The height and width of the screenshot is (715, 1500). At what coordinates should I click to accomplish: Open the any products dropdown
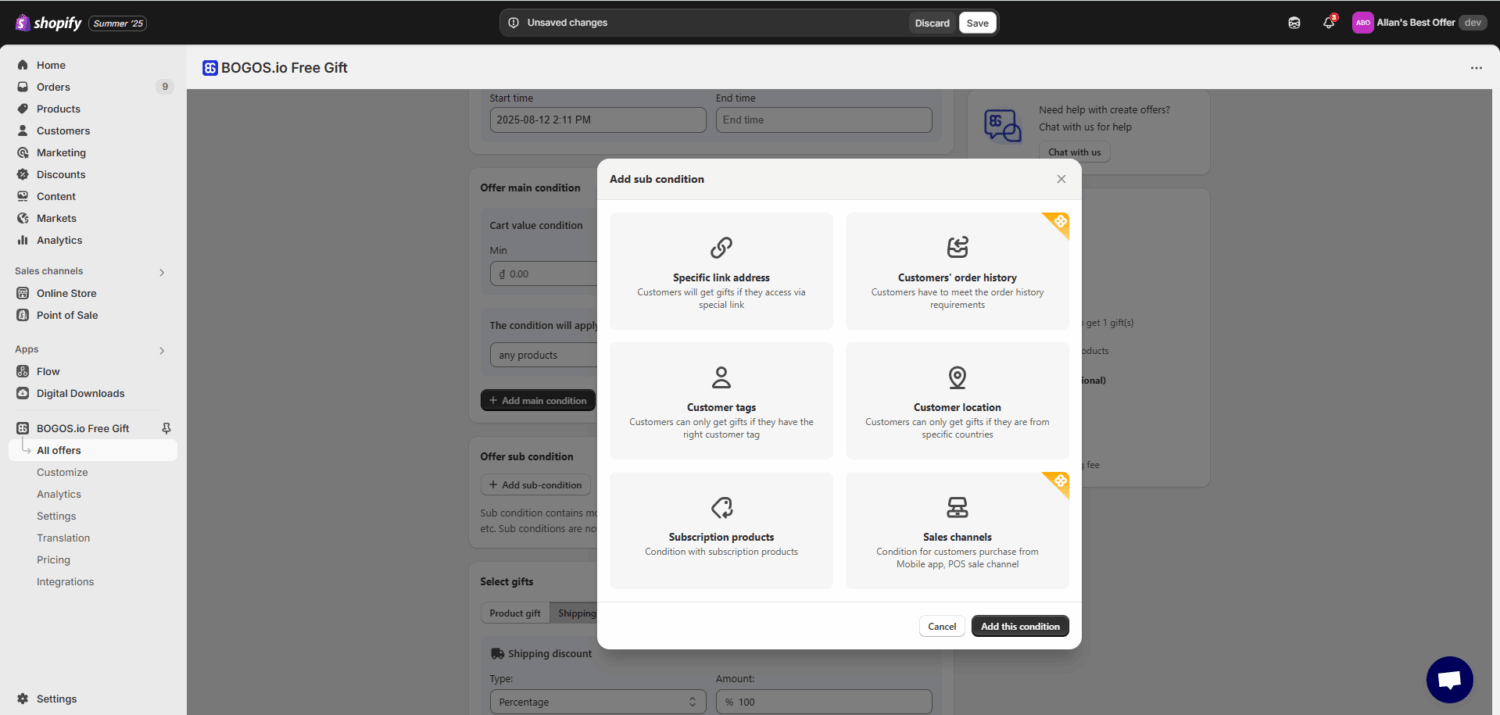pyautogui.click(x=543, y=355)
